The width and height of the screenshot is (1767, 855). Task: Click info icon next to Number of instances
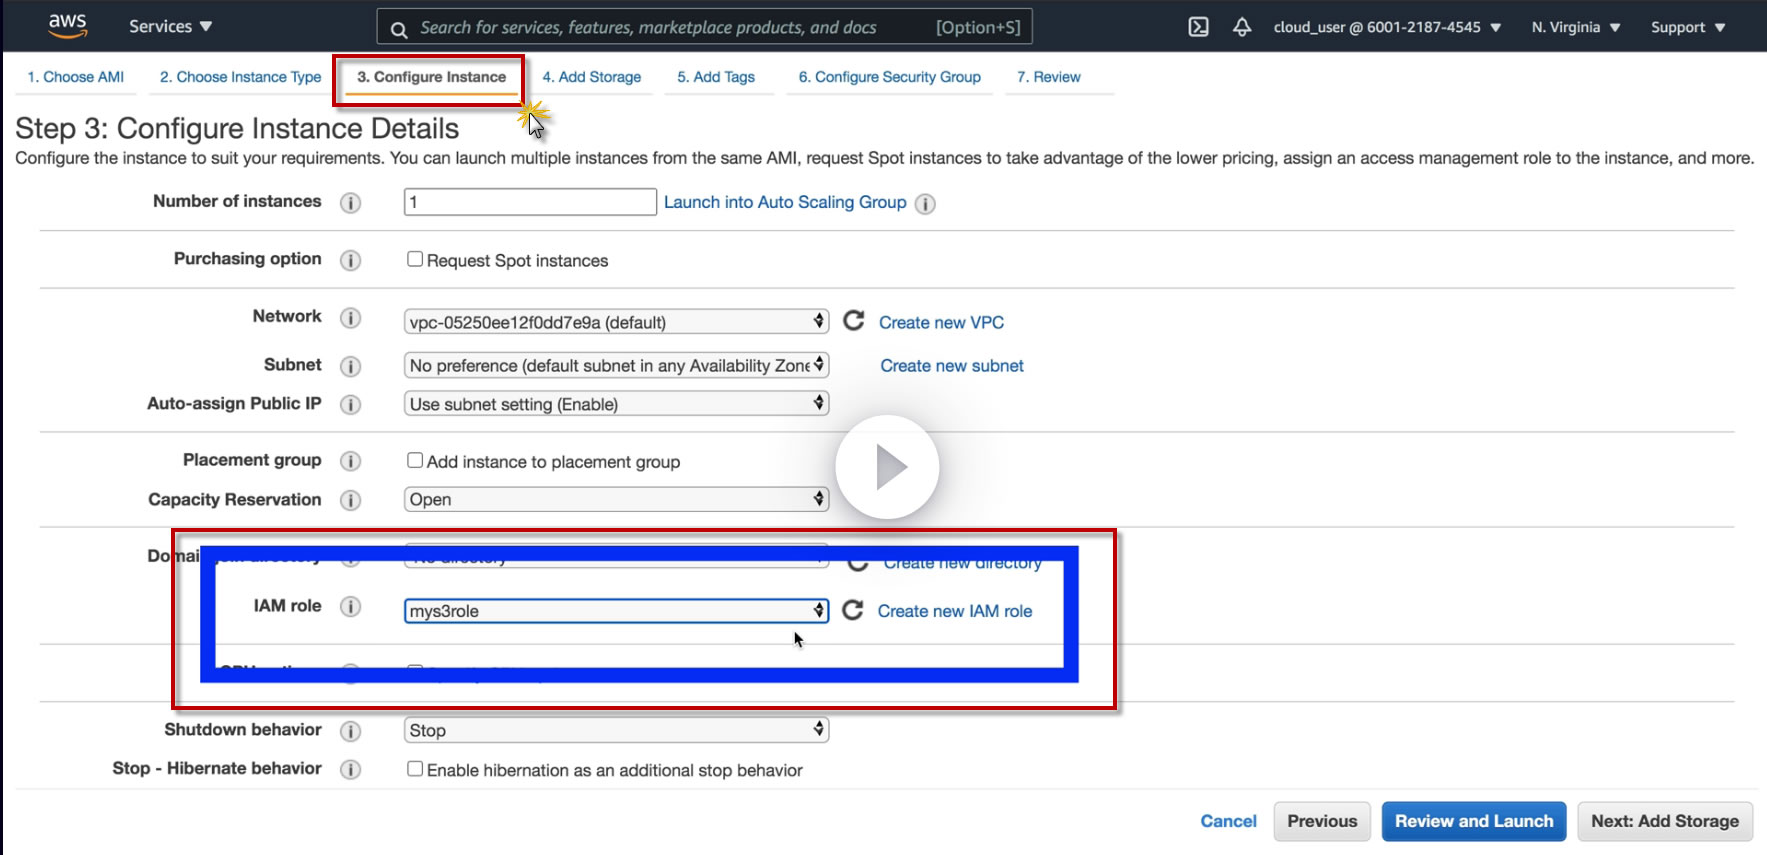(x=350, y=203)
